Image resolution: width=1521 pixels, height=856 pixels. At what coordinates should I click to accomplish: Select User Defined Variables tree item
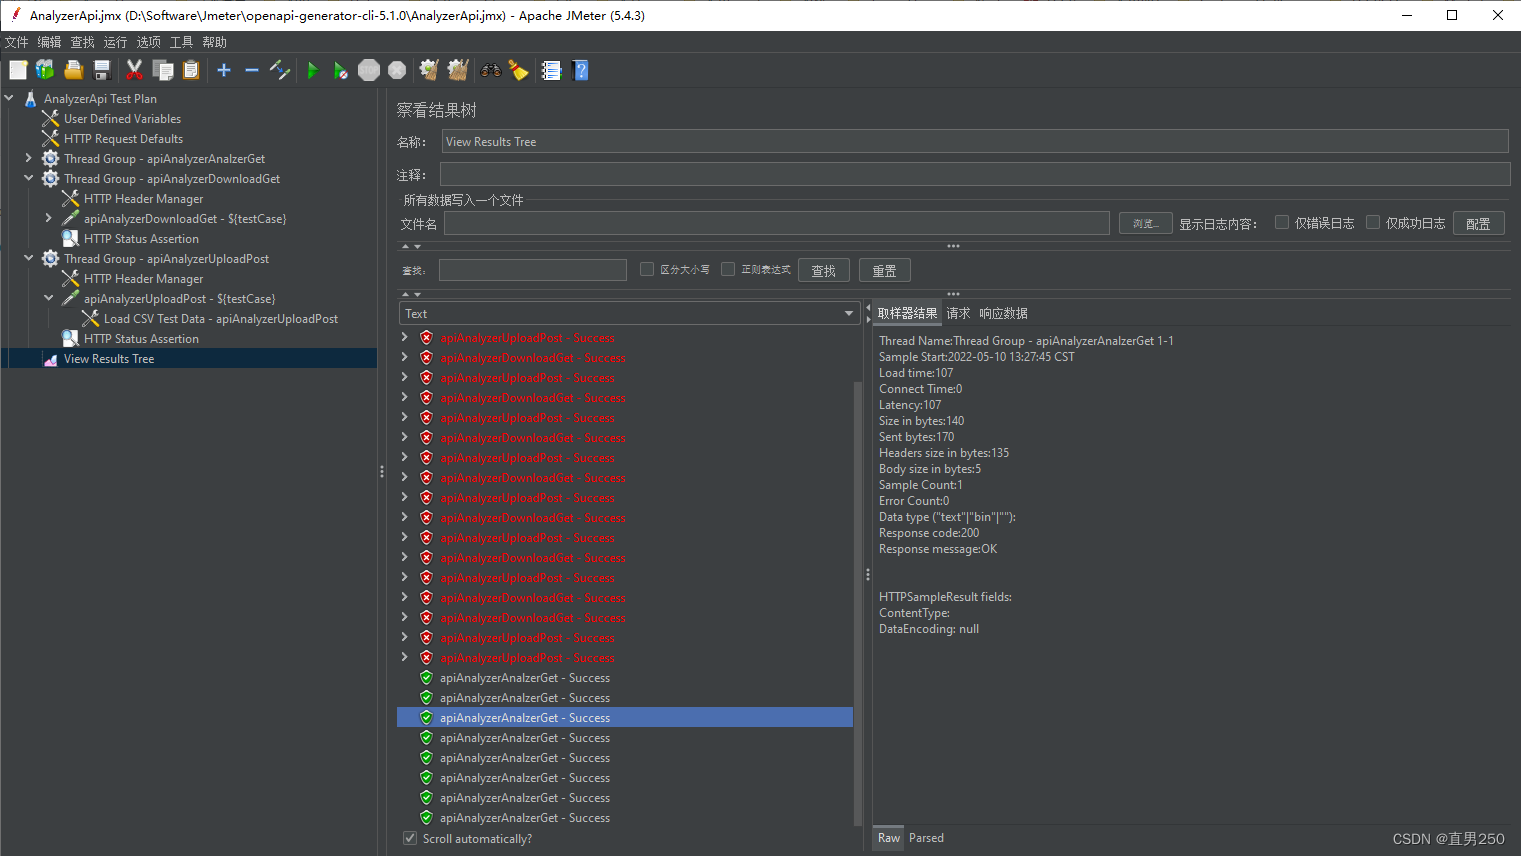[122, 119]
